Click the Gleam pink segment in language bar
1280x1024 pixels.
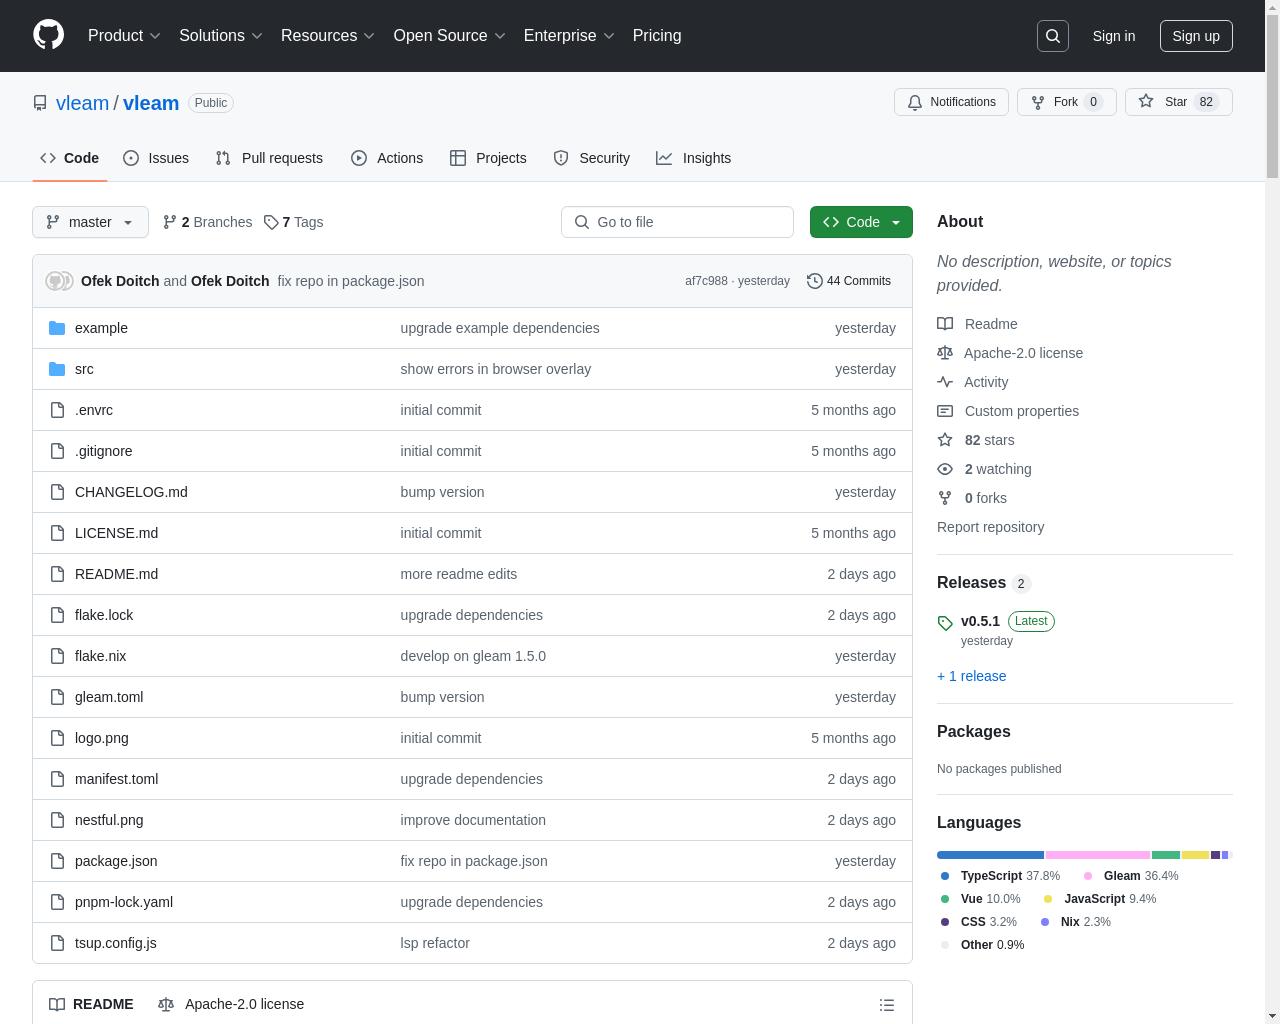[x=1098, y=855]
